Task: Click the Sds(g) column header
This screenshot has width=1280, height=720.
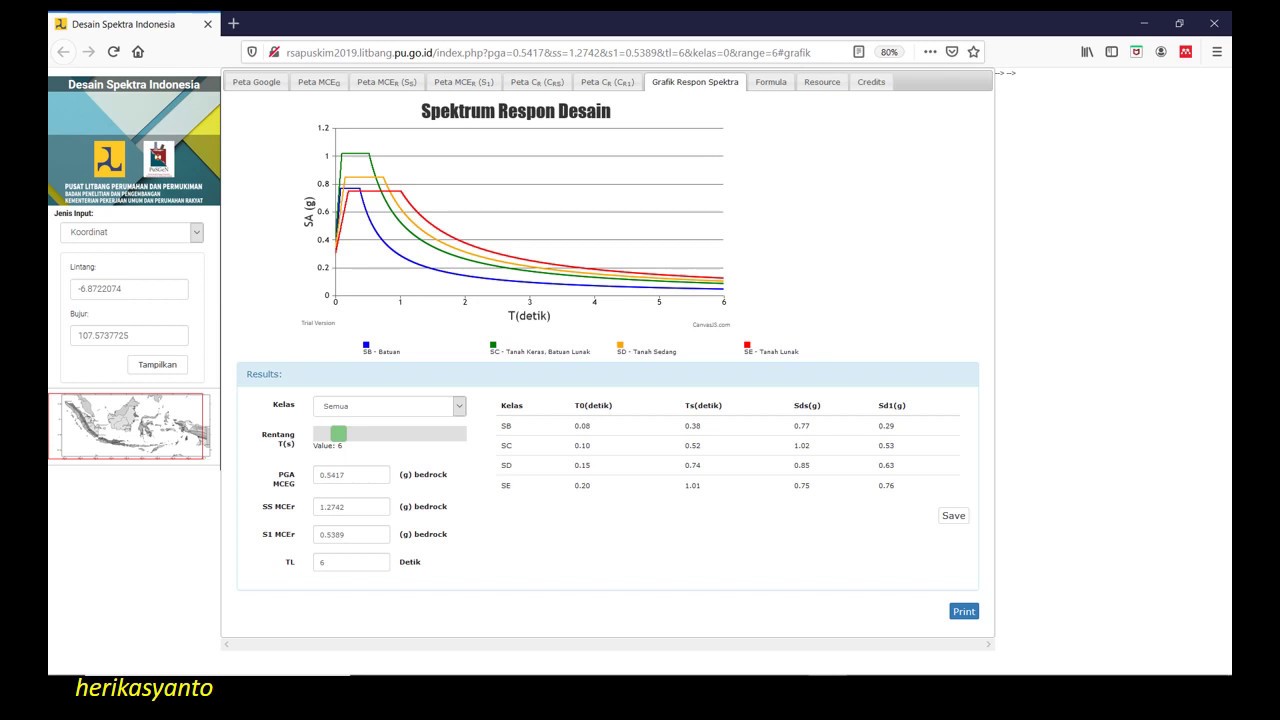Action: click(x=807, y=406)
